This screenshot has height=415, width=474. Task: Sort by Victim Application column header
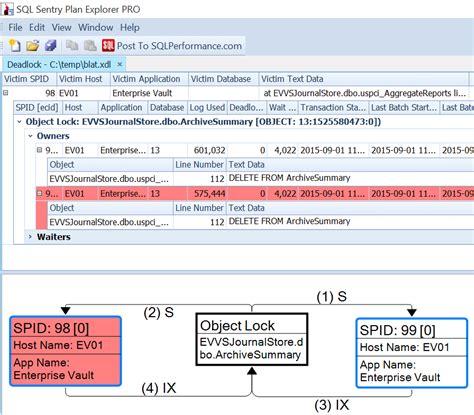(149, 79)
